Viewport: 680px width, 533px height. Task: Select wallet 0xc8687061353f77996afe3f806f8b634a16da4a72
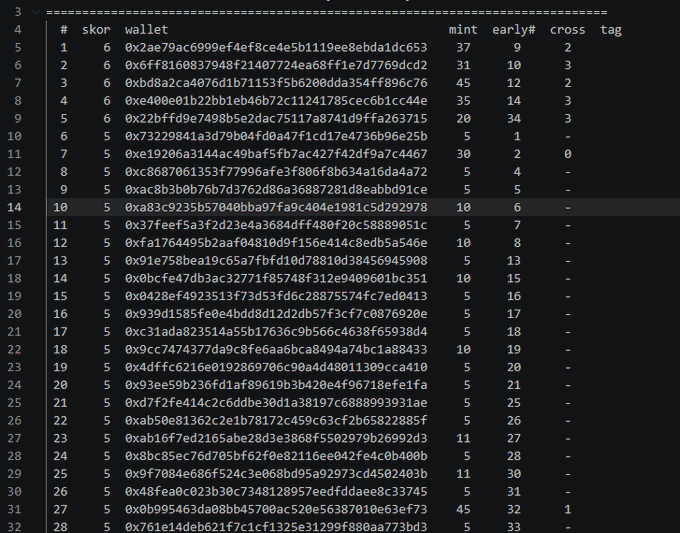276,172
